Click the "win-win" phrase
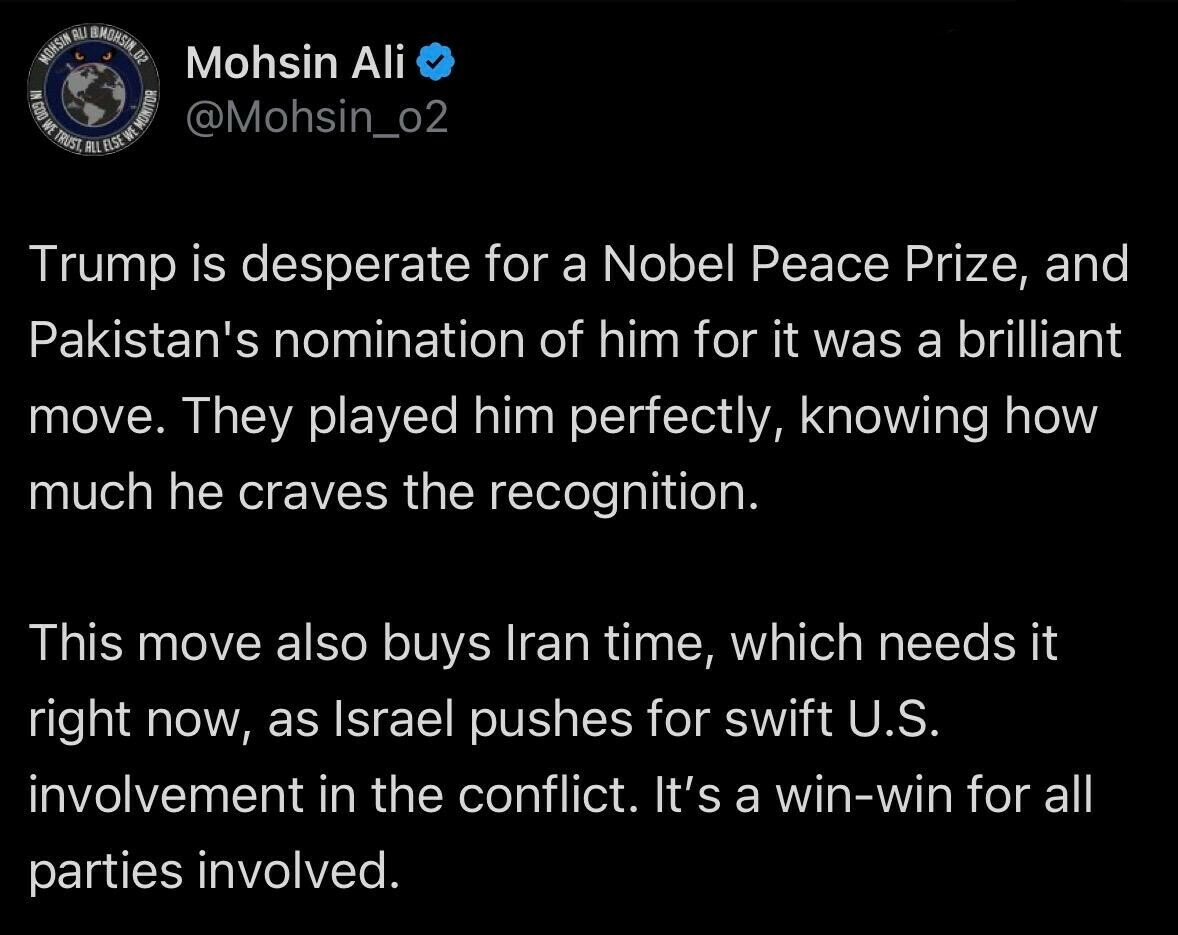This screenshot has width=1178, height=935. click(x=864, y=795)
